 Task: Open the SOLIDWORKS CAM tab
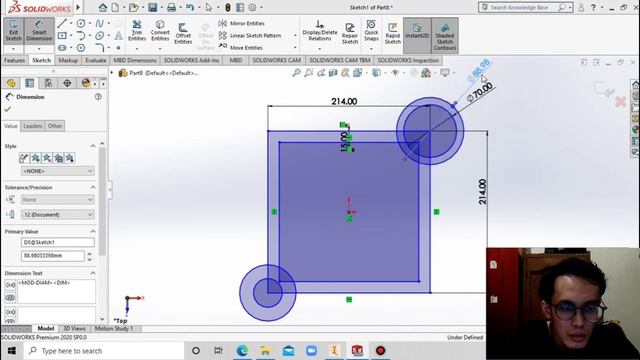point(276,60)
